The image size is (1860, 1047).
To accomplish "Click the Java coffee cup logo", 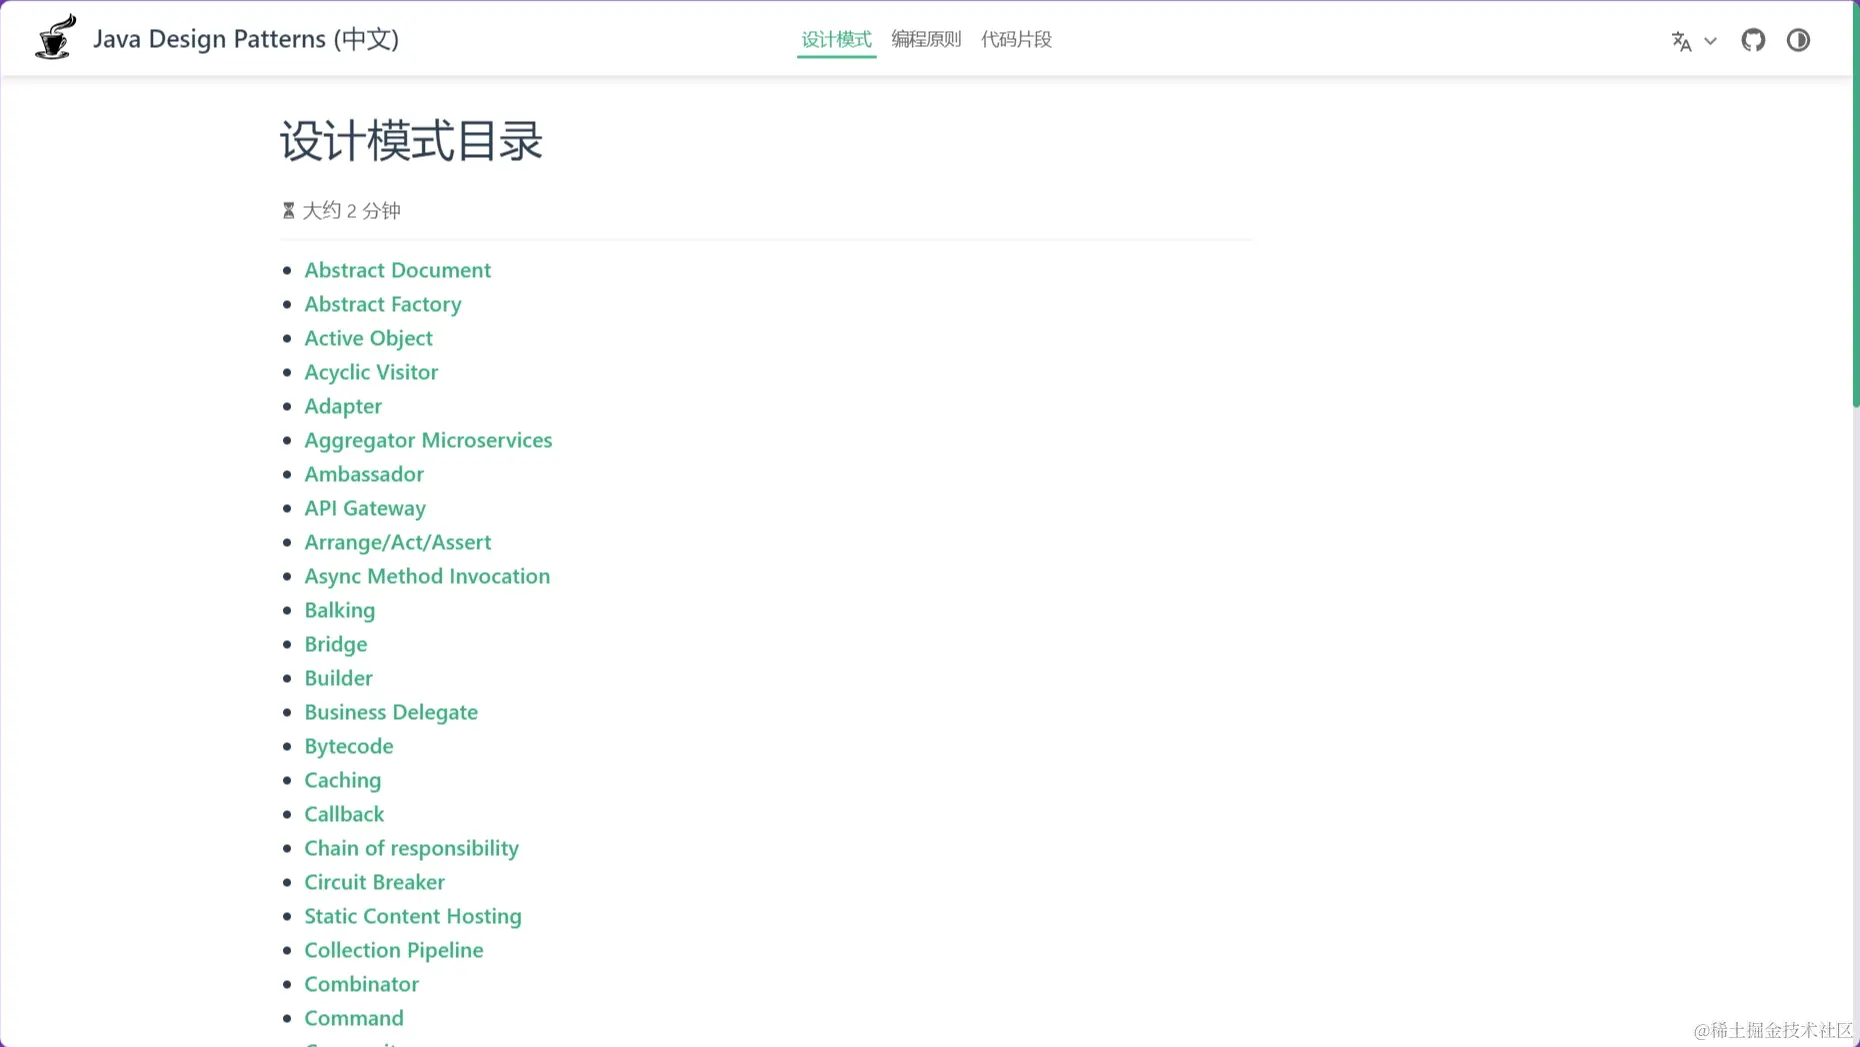I will (x=56, y=38).
